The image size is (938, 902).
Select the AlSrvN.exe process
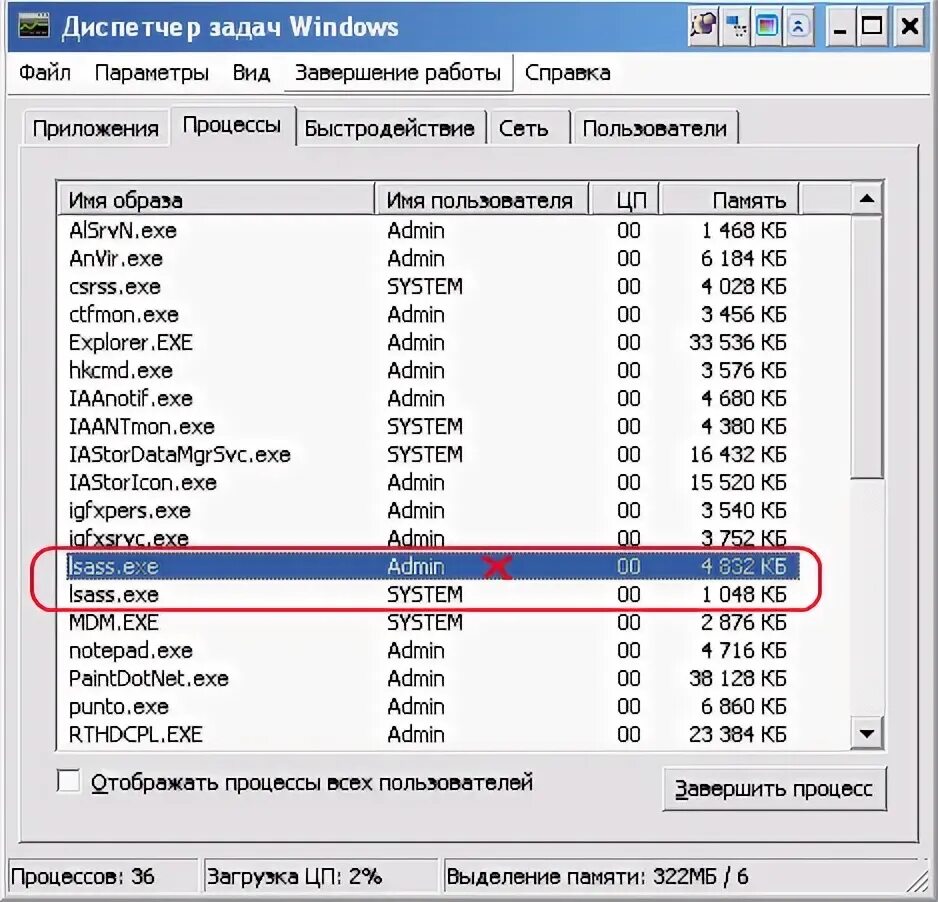[433, 230]
